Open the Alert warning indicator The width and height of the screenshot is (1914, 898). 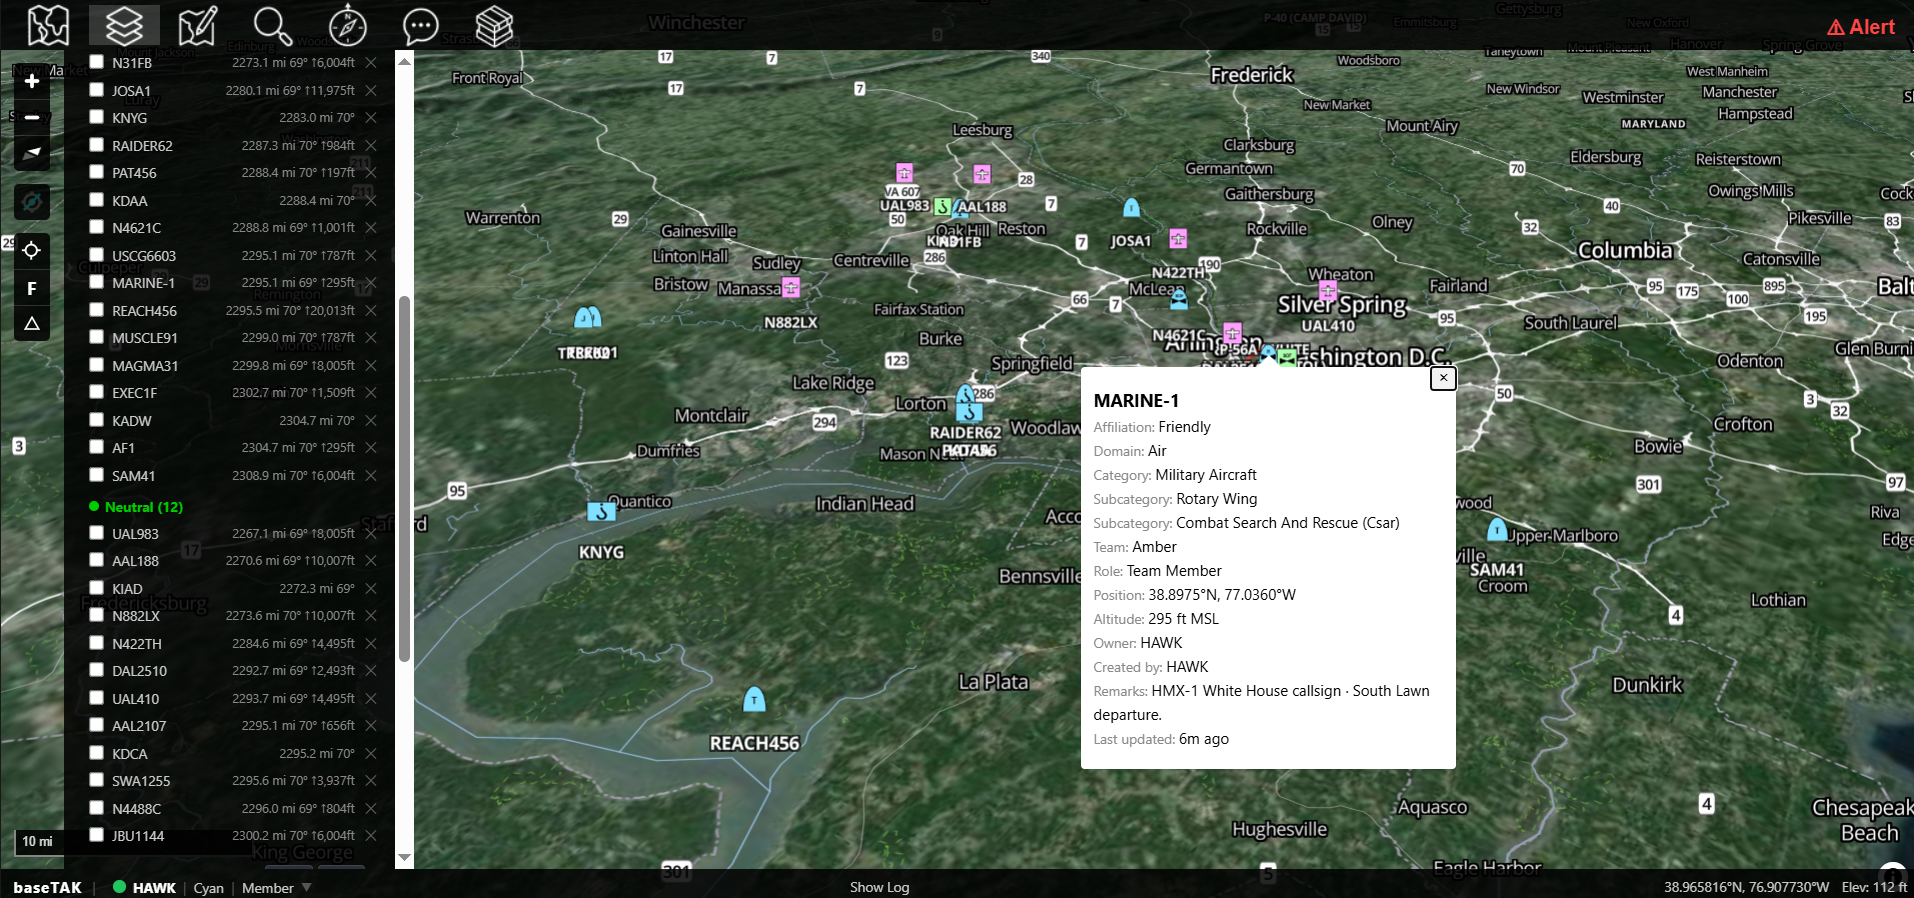[1861, 27]
